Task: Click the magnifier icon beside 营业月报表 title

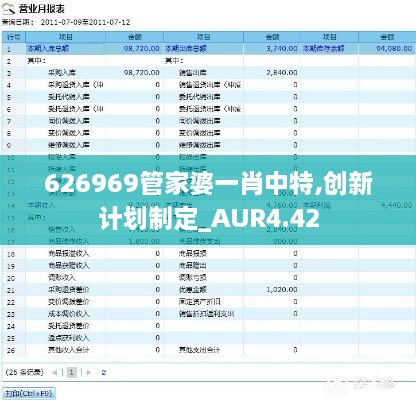Action: tap(9, 9)
